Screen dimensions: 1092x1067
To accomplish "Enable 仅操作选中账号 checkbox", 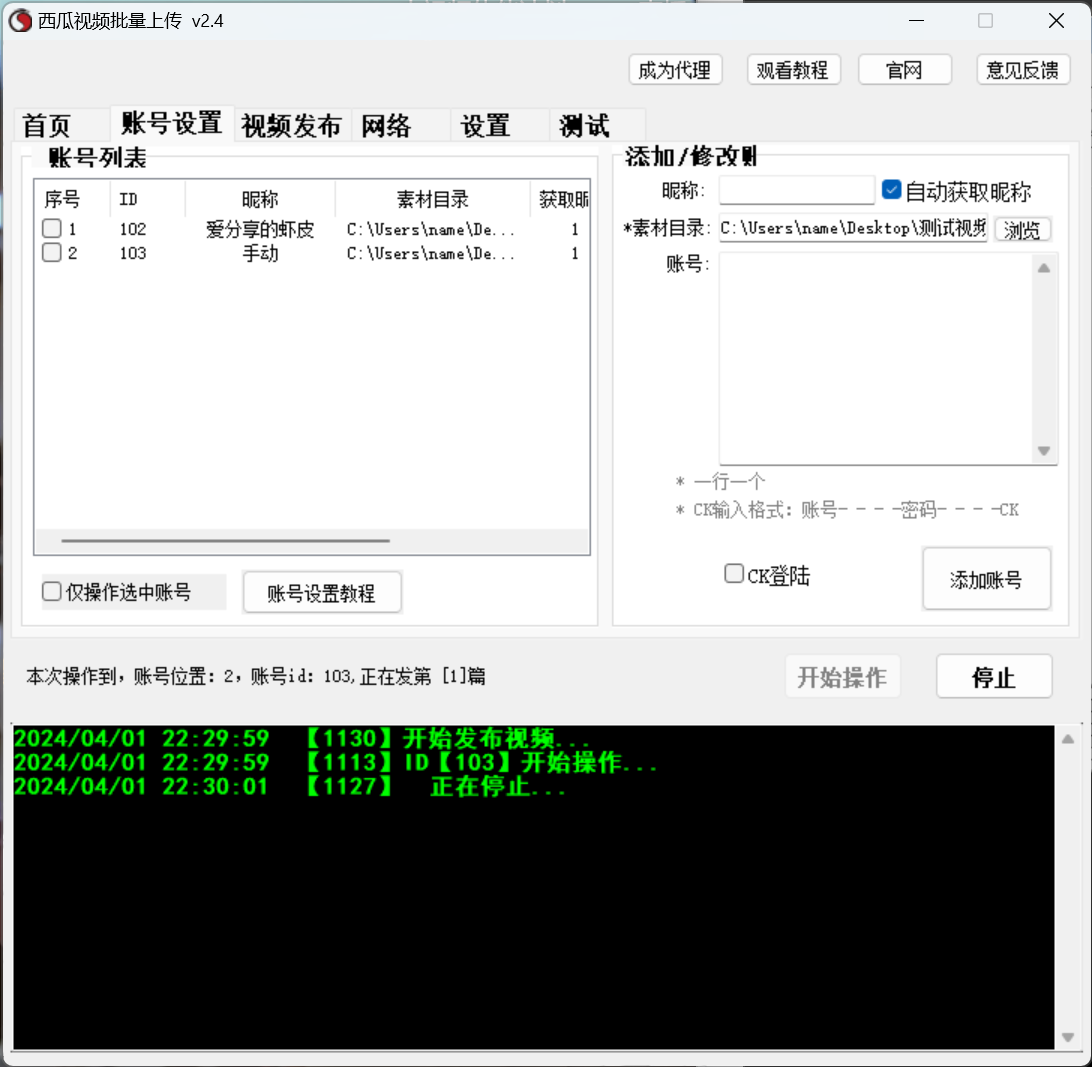I will [52, 592].
